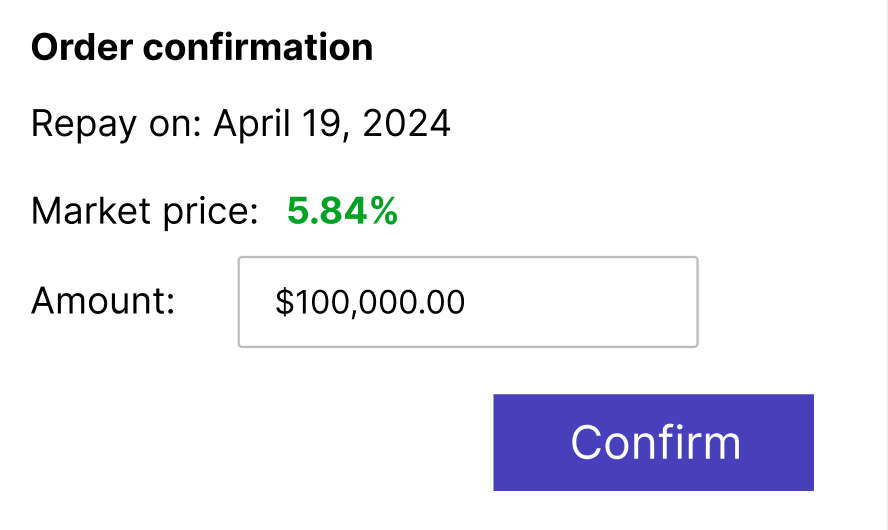Click the green 5.84% market price
Viewport: 888px width, 530px height.
coord(342,211)
